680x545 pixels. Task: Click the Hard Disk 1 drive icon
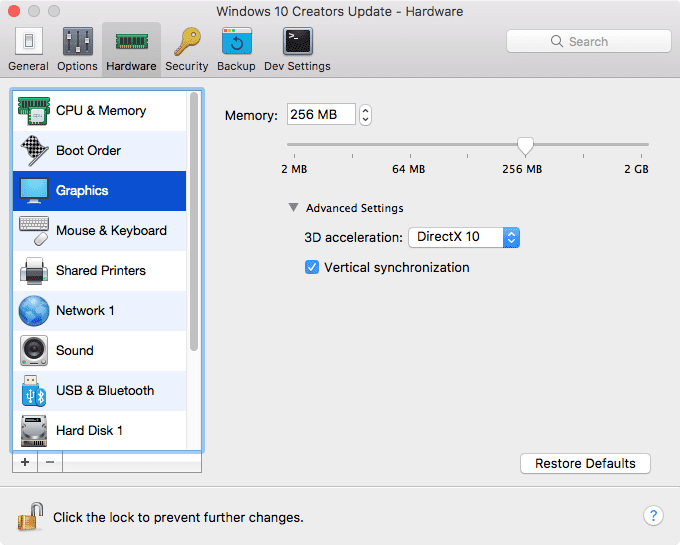[34, 431]
